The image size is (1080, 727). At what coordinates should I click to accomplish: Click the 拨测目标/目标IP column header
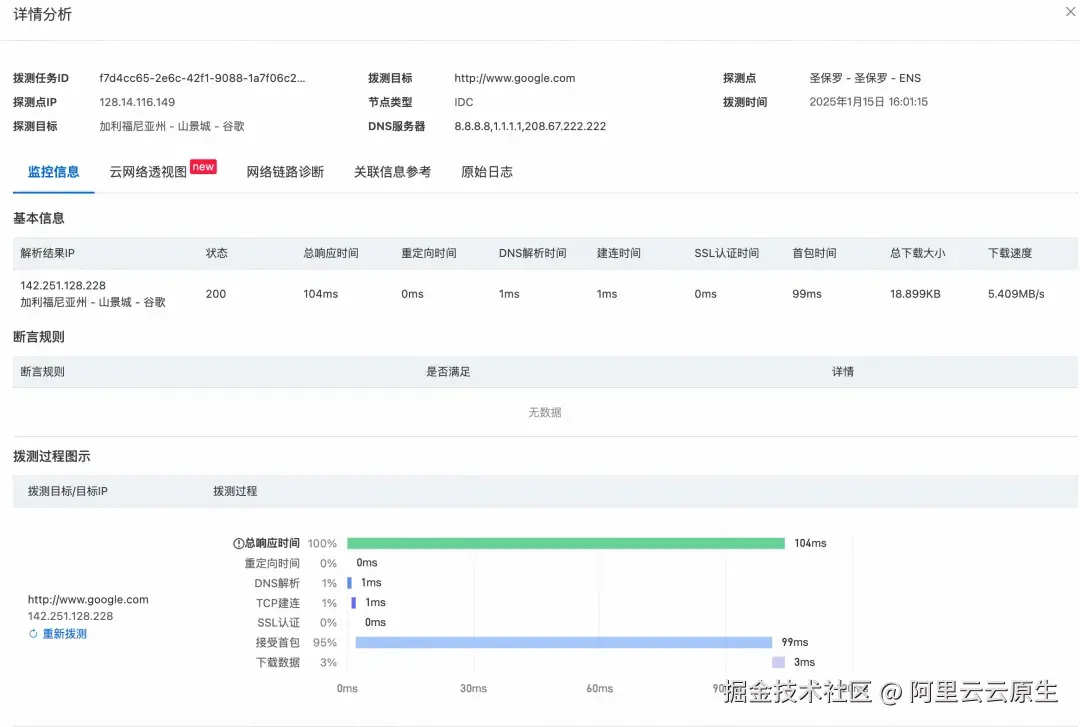(68, 491)
